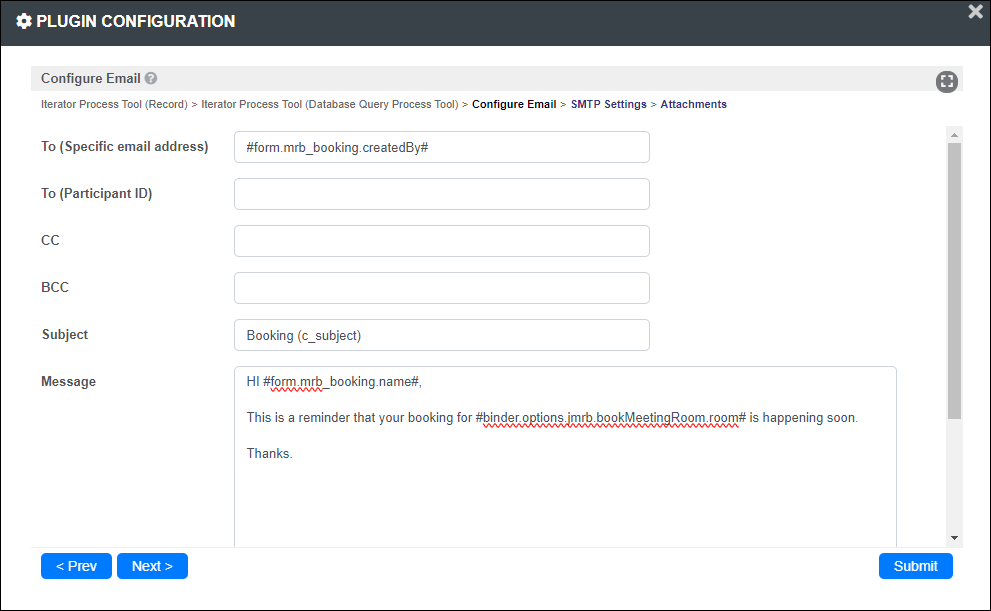Image resolution: width=991 pixels, height=611 pixels.
Task: Submit the plugin configuration
Action: coord(915,566)
